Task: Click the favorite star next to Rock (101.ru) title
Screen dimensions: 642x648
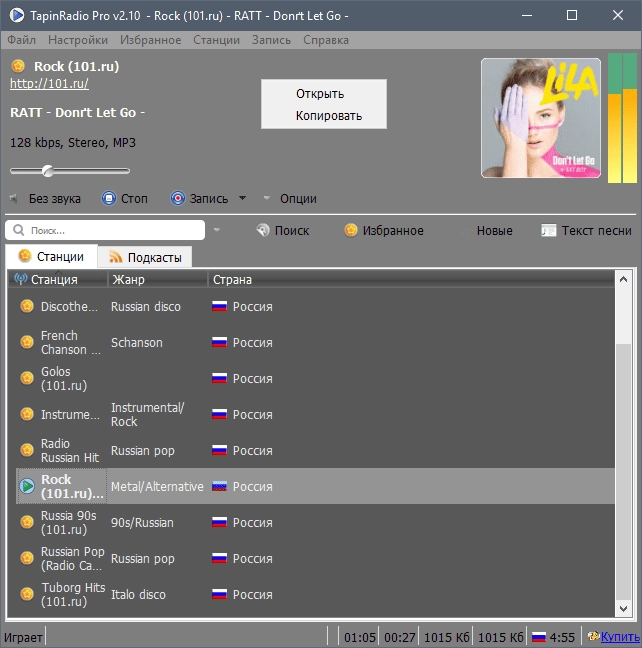Action: coord(18,66)
